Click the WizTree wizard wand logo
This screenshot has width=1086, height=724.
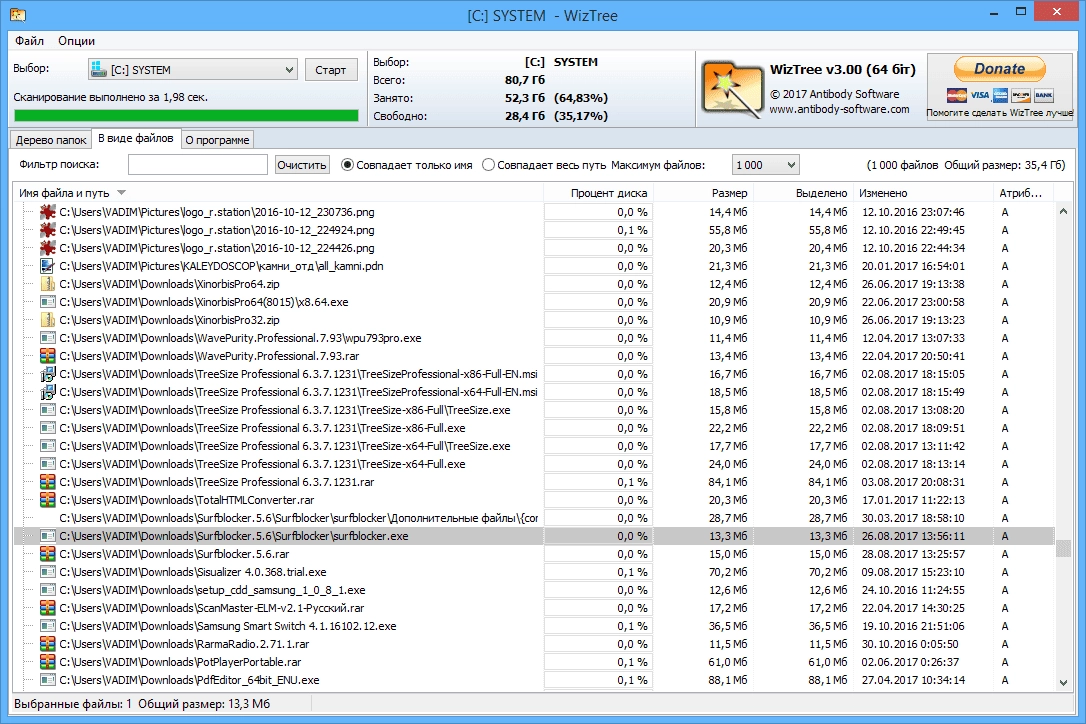click(x=731, y=89)
